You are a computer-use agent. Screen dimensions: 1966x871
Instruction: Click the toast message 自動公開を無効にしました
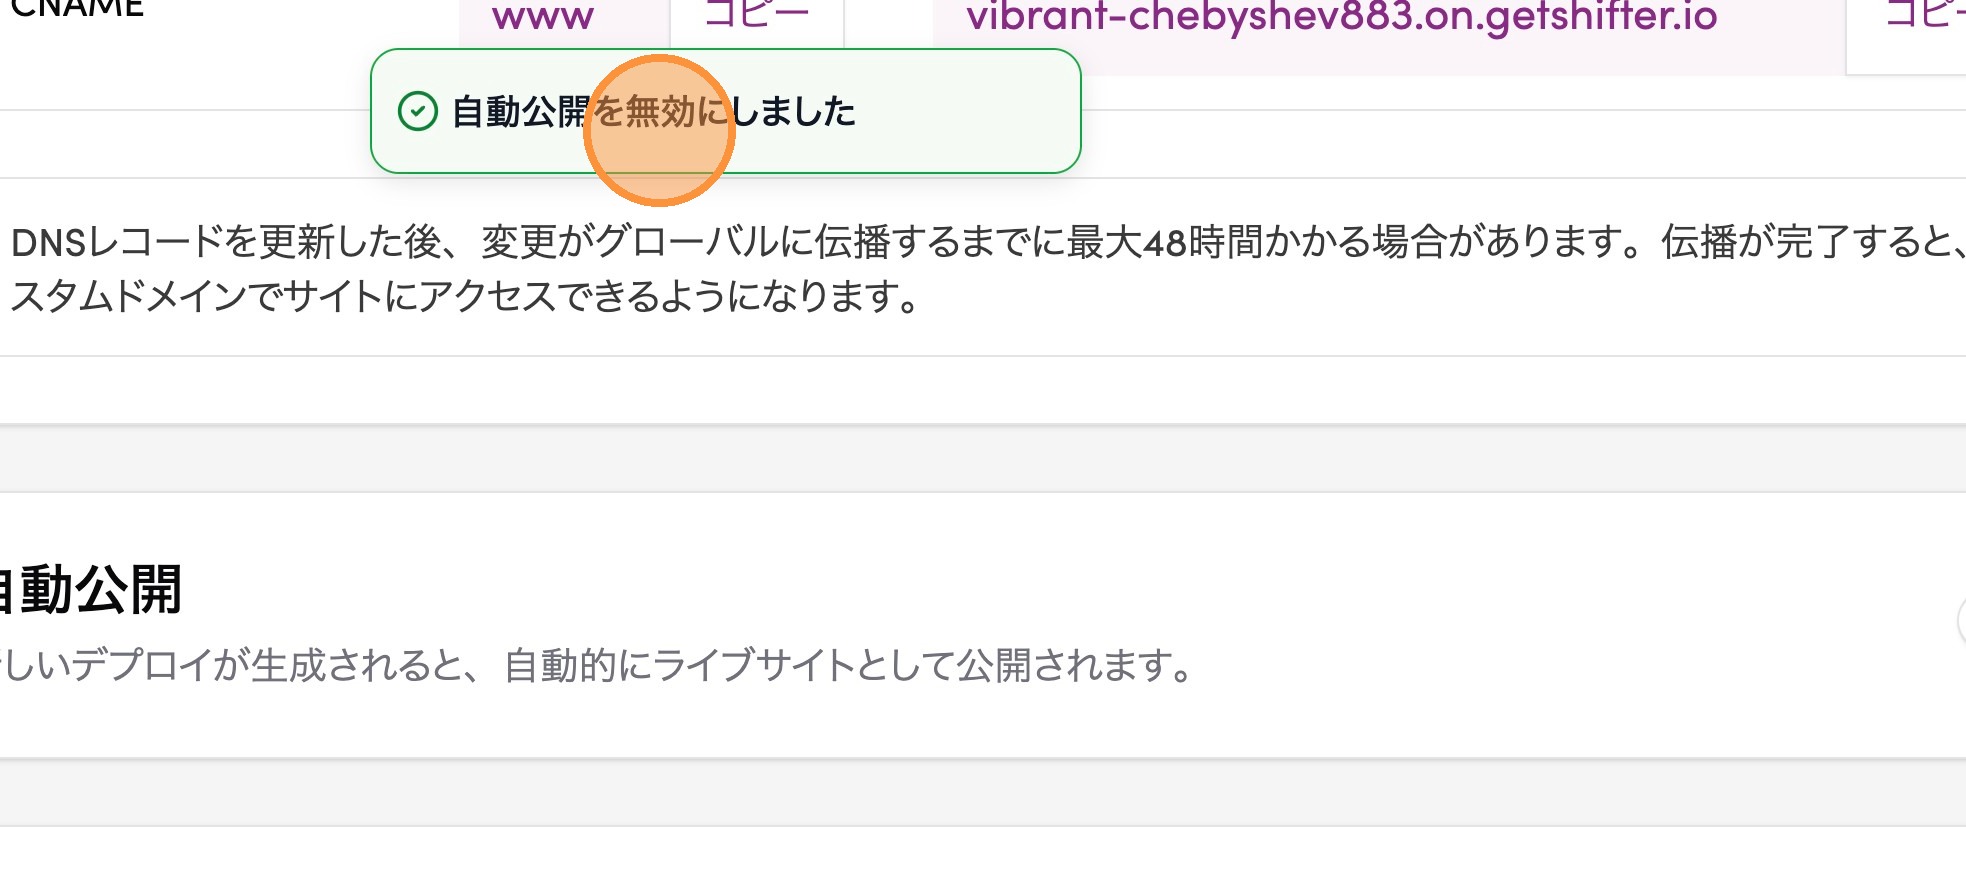(654, 111)
